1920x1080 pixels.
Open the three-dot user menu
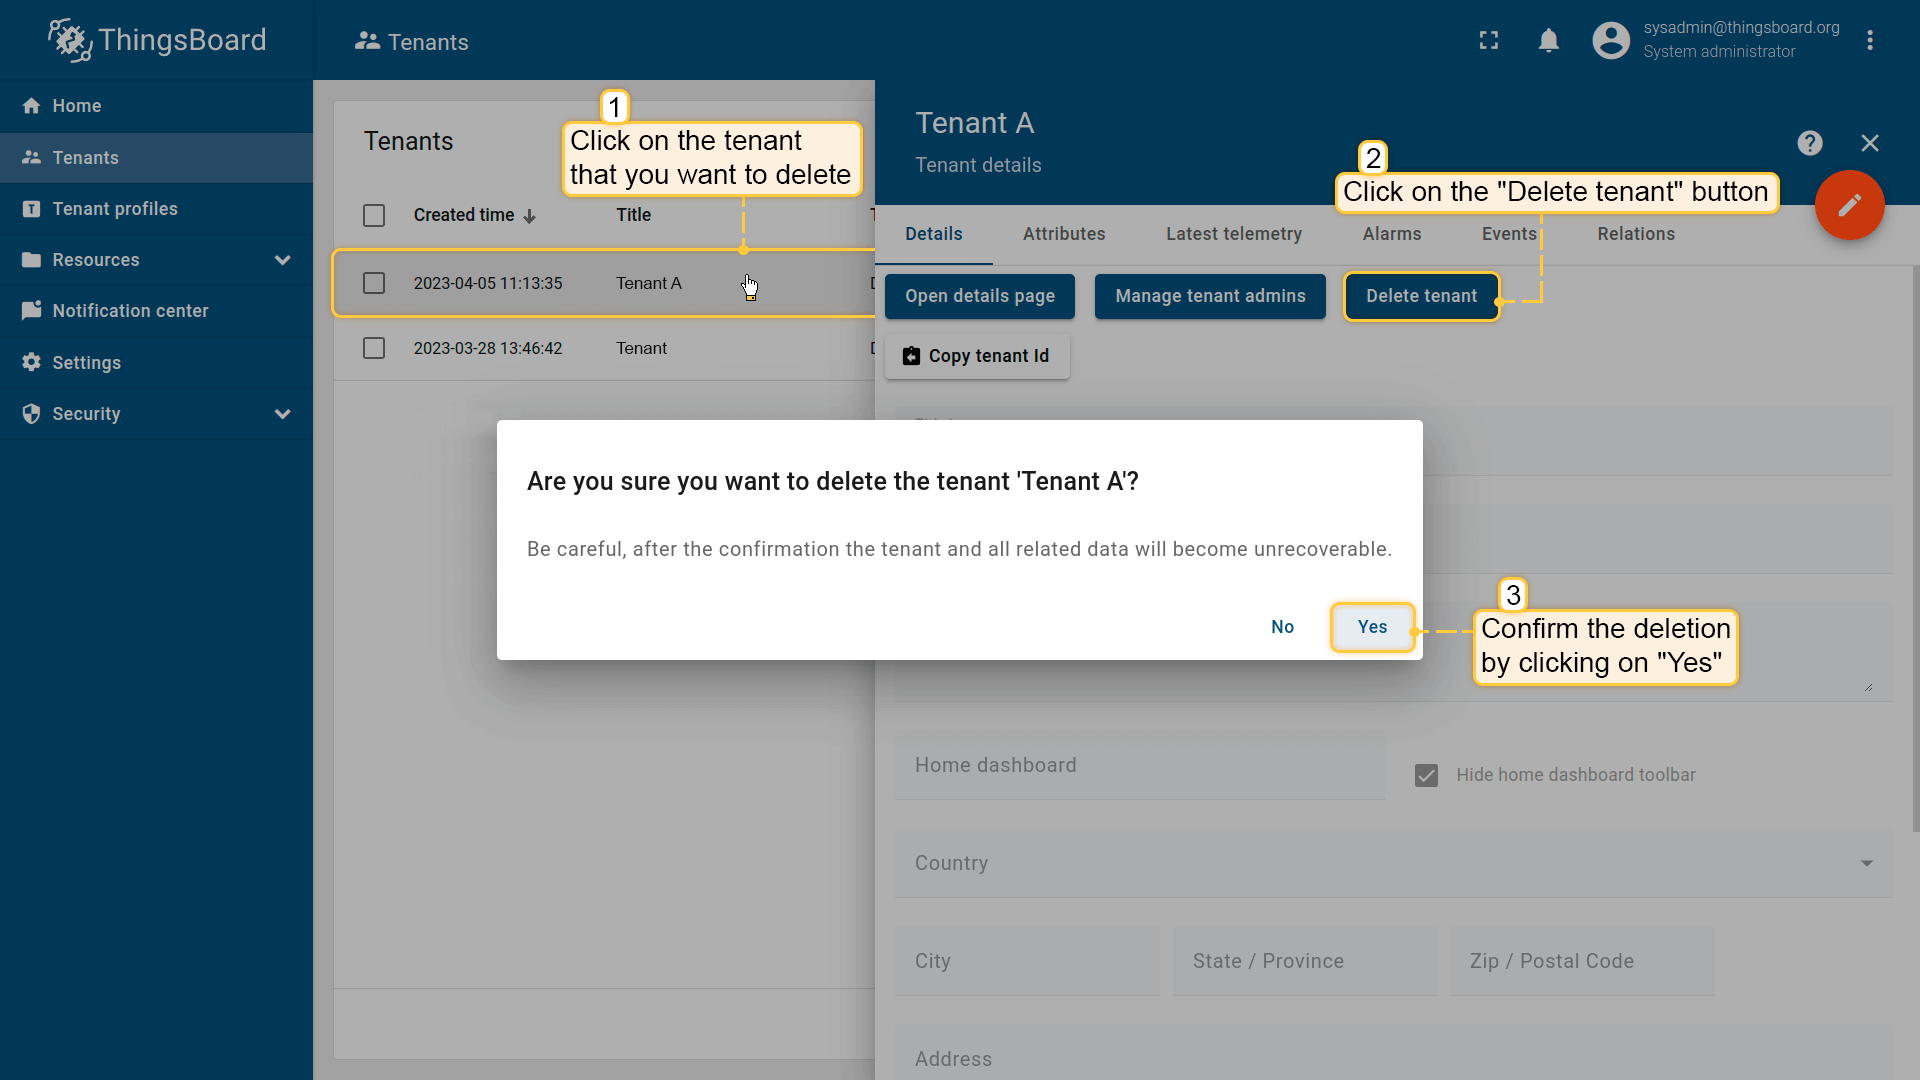[1869, 40]
